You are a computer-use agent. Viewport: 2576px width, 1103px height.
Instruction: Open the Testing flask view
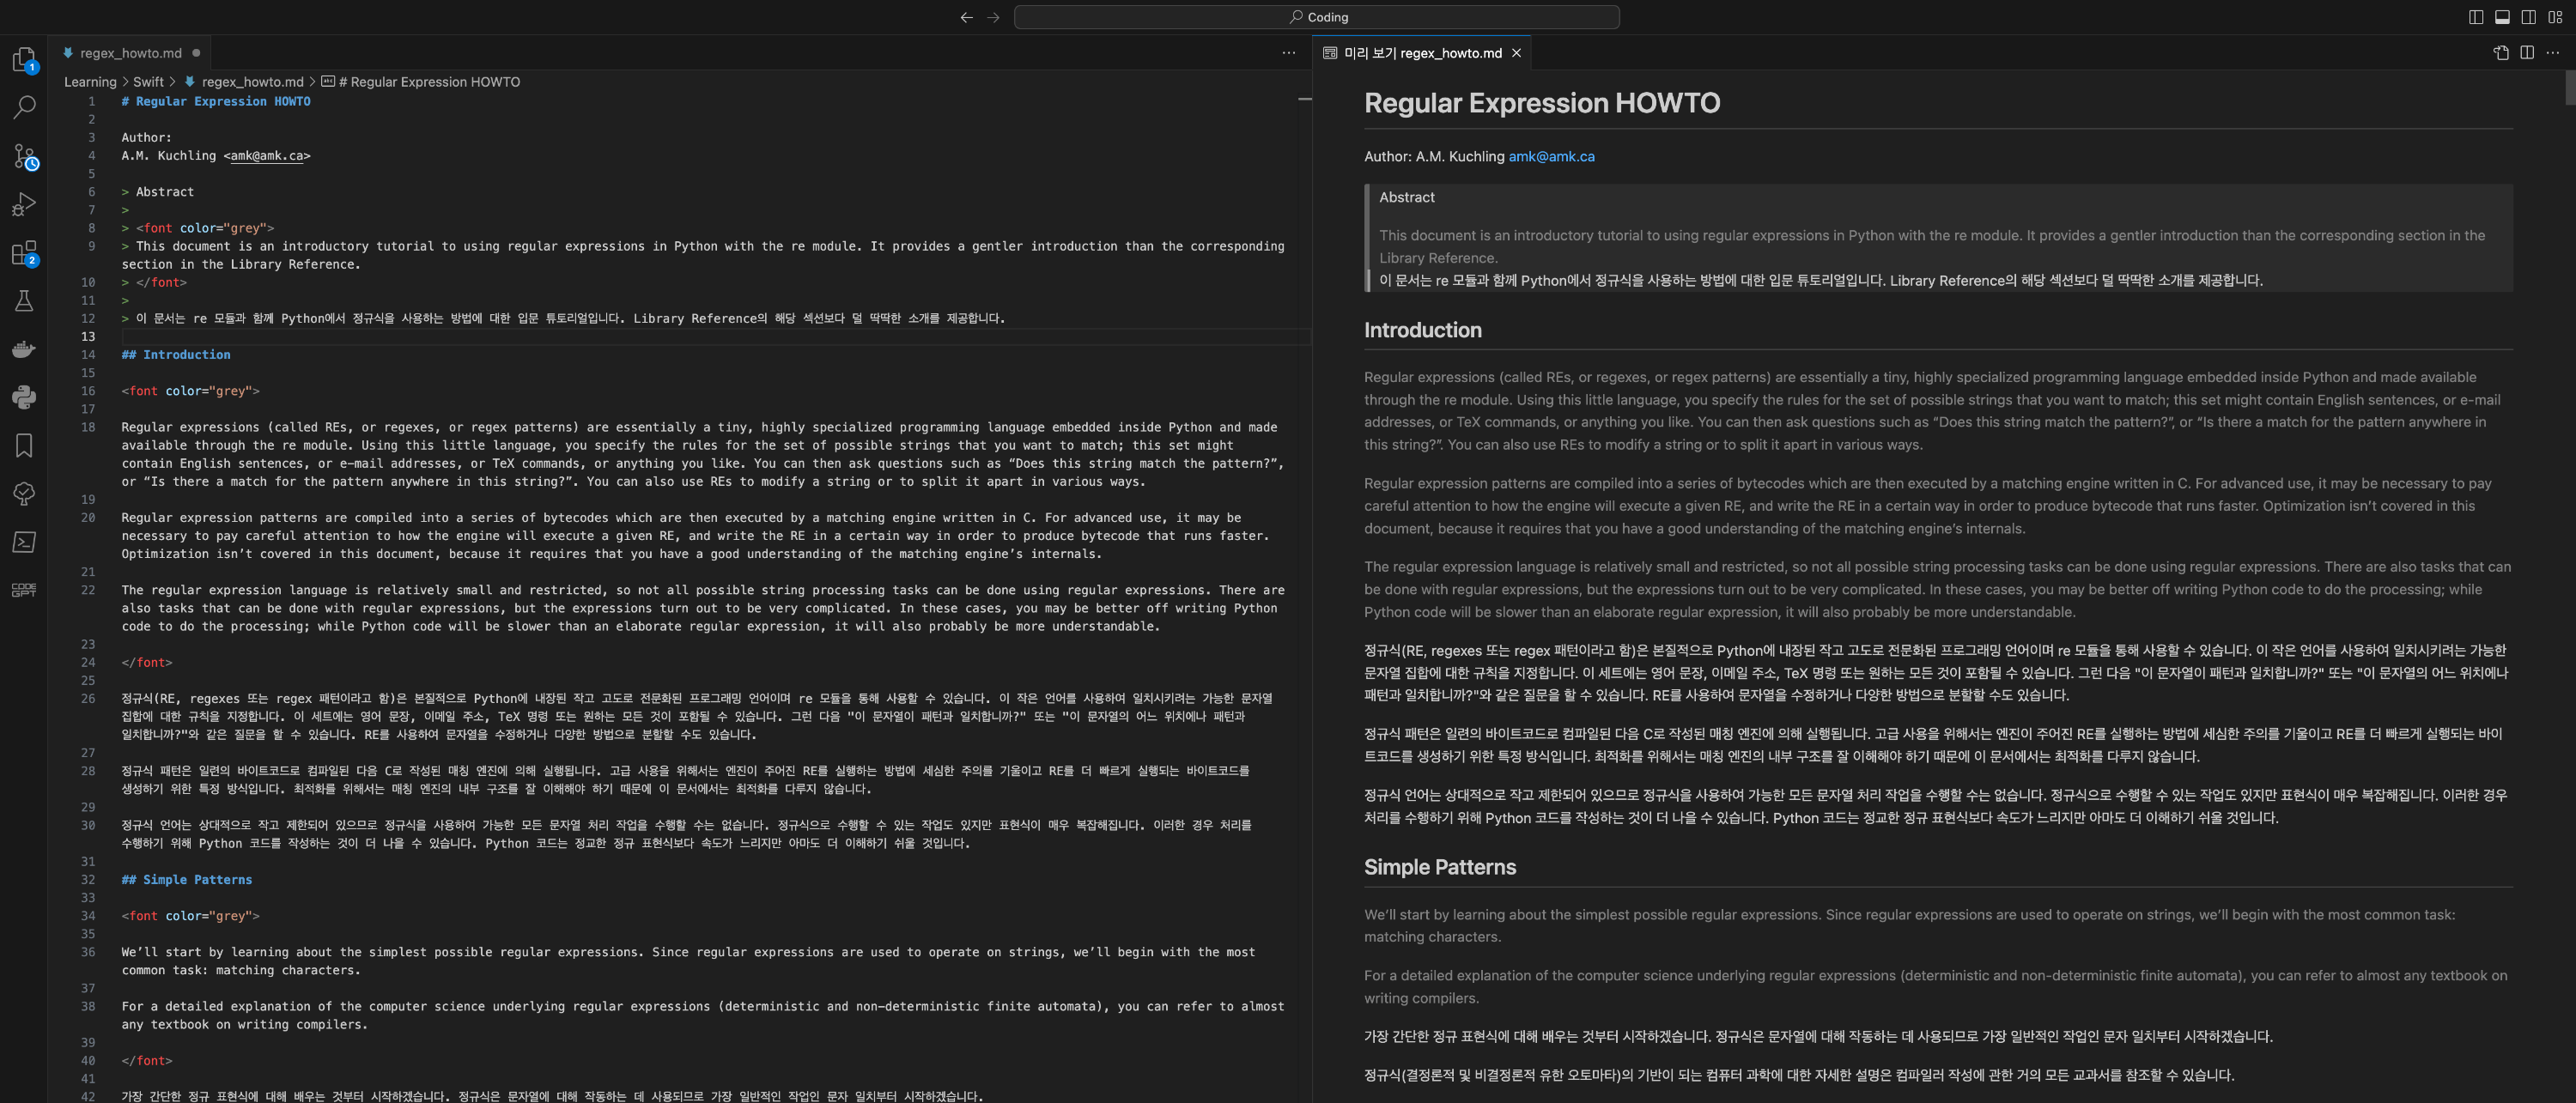pyautogui.click(x=24, y=301)
